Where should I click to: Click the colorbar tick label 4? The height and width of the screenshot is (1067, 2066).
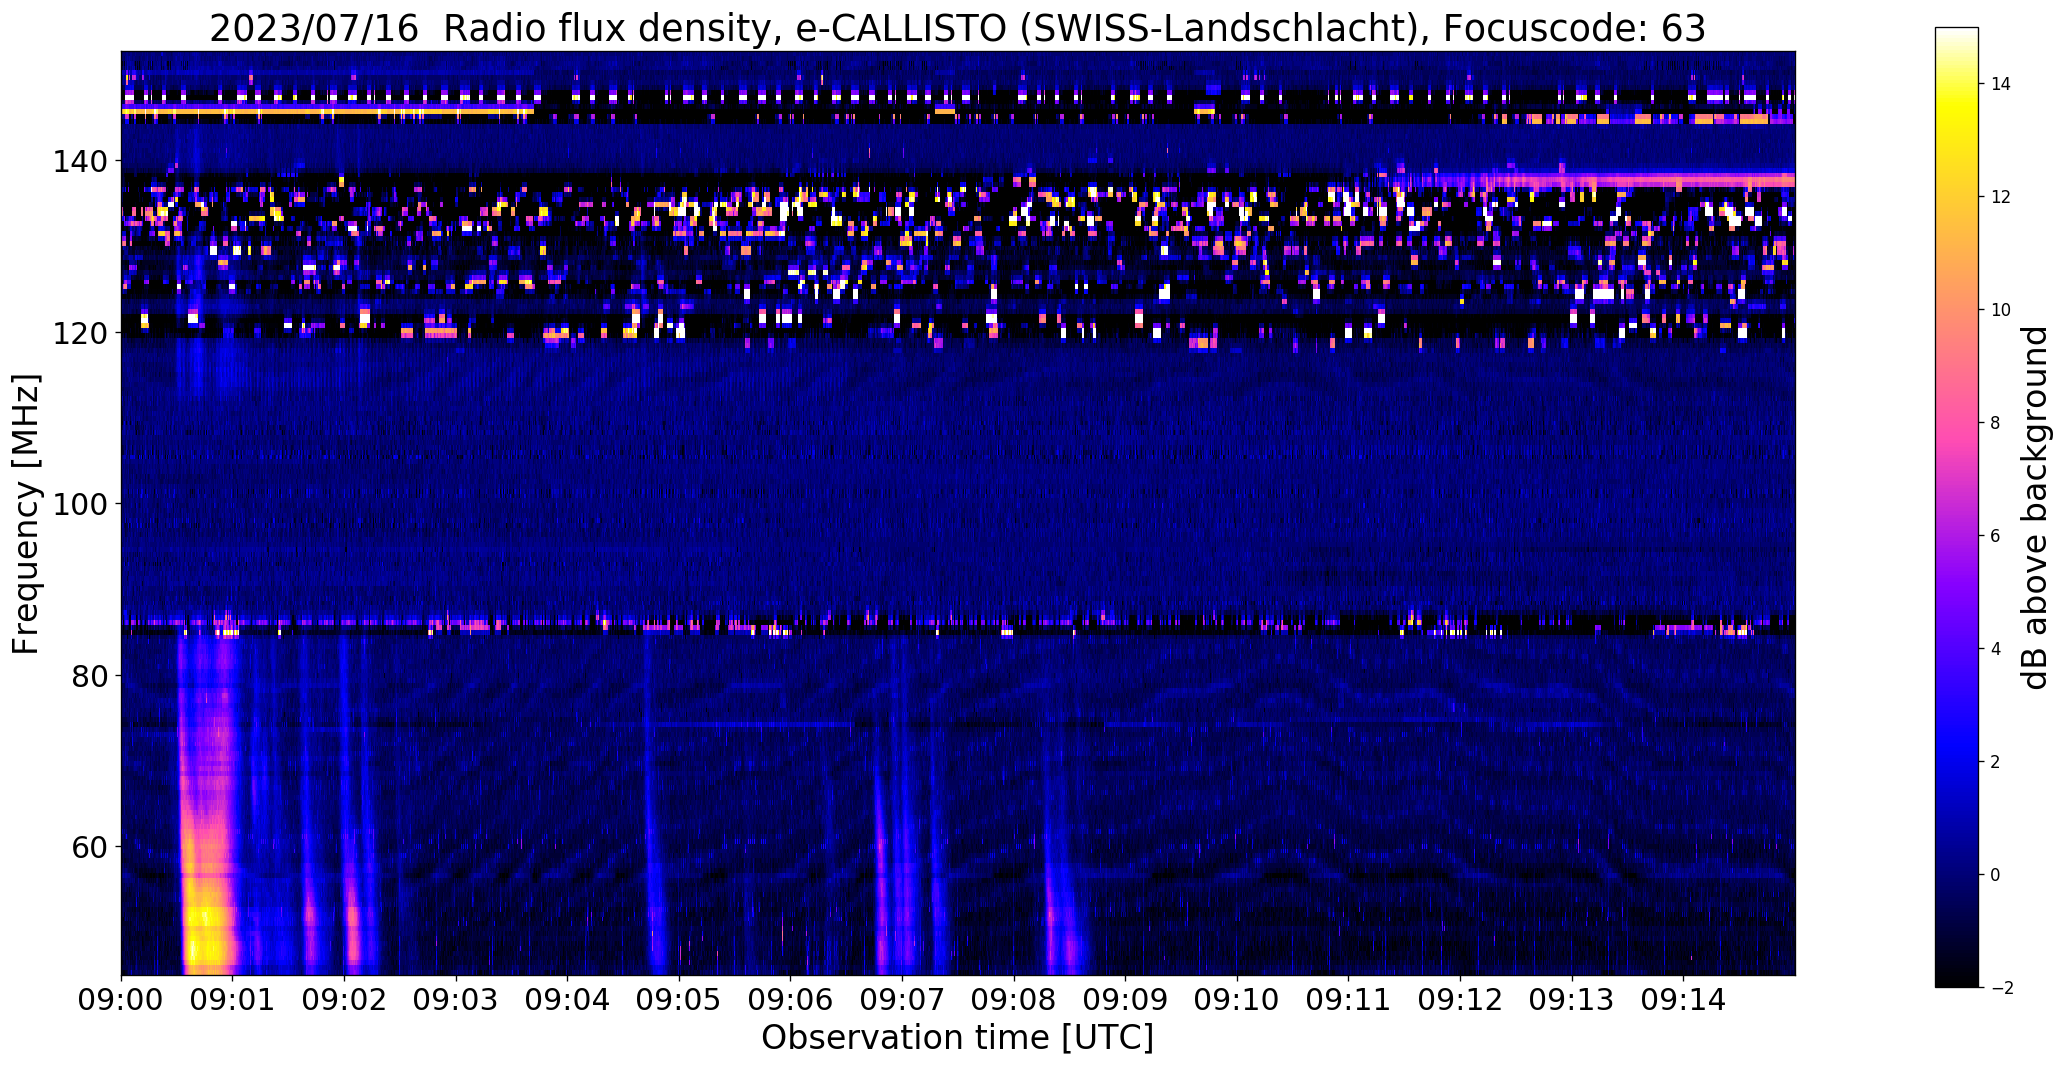(x=1996, y=649)
